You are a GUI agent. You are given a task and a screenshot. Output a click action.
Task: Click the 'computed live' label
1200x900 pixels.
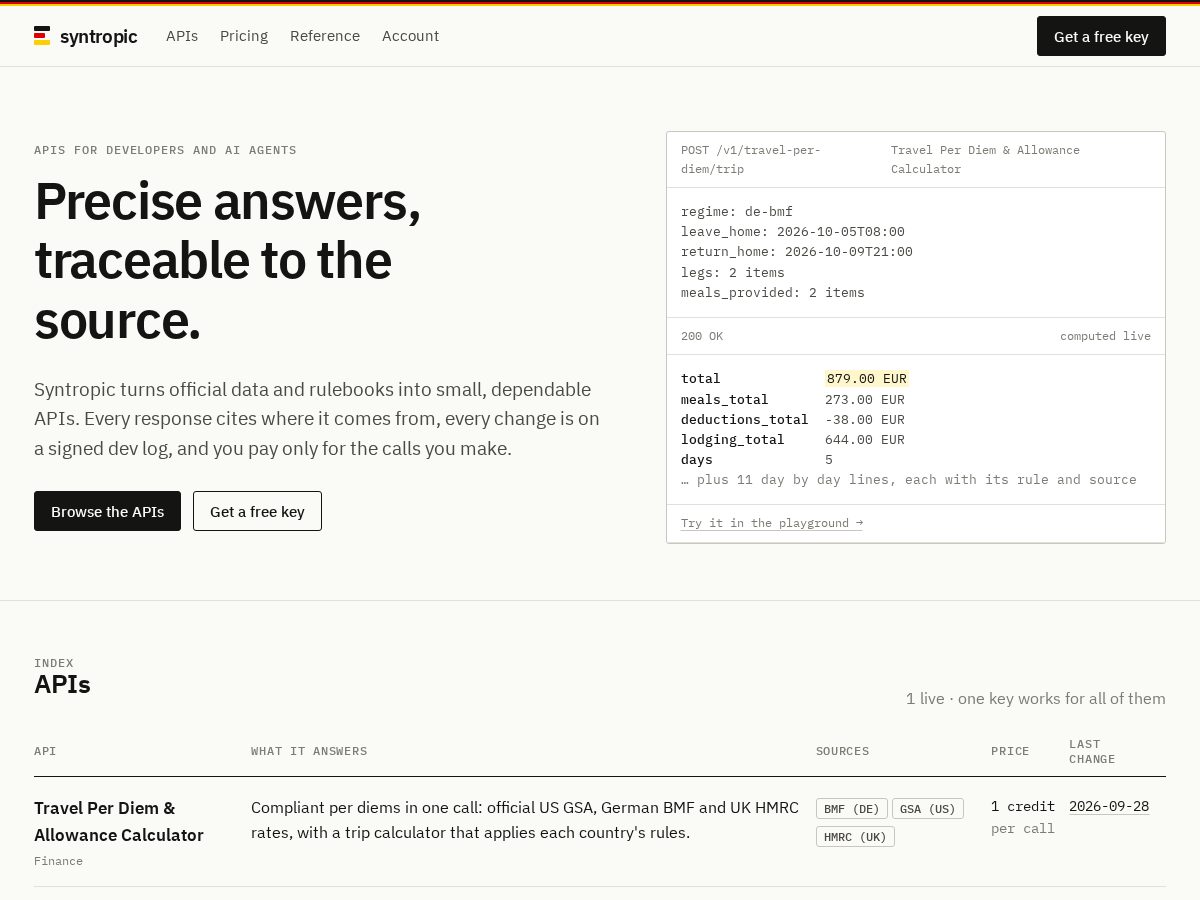[x=1105, y=336]
